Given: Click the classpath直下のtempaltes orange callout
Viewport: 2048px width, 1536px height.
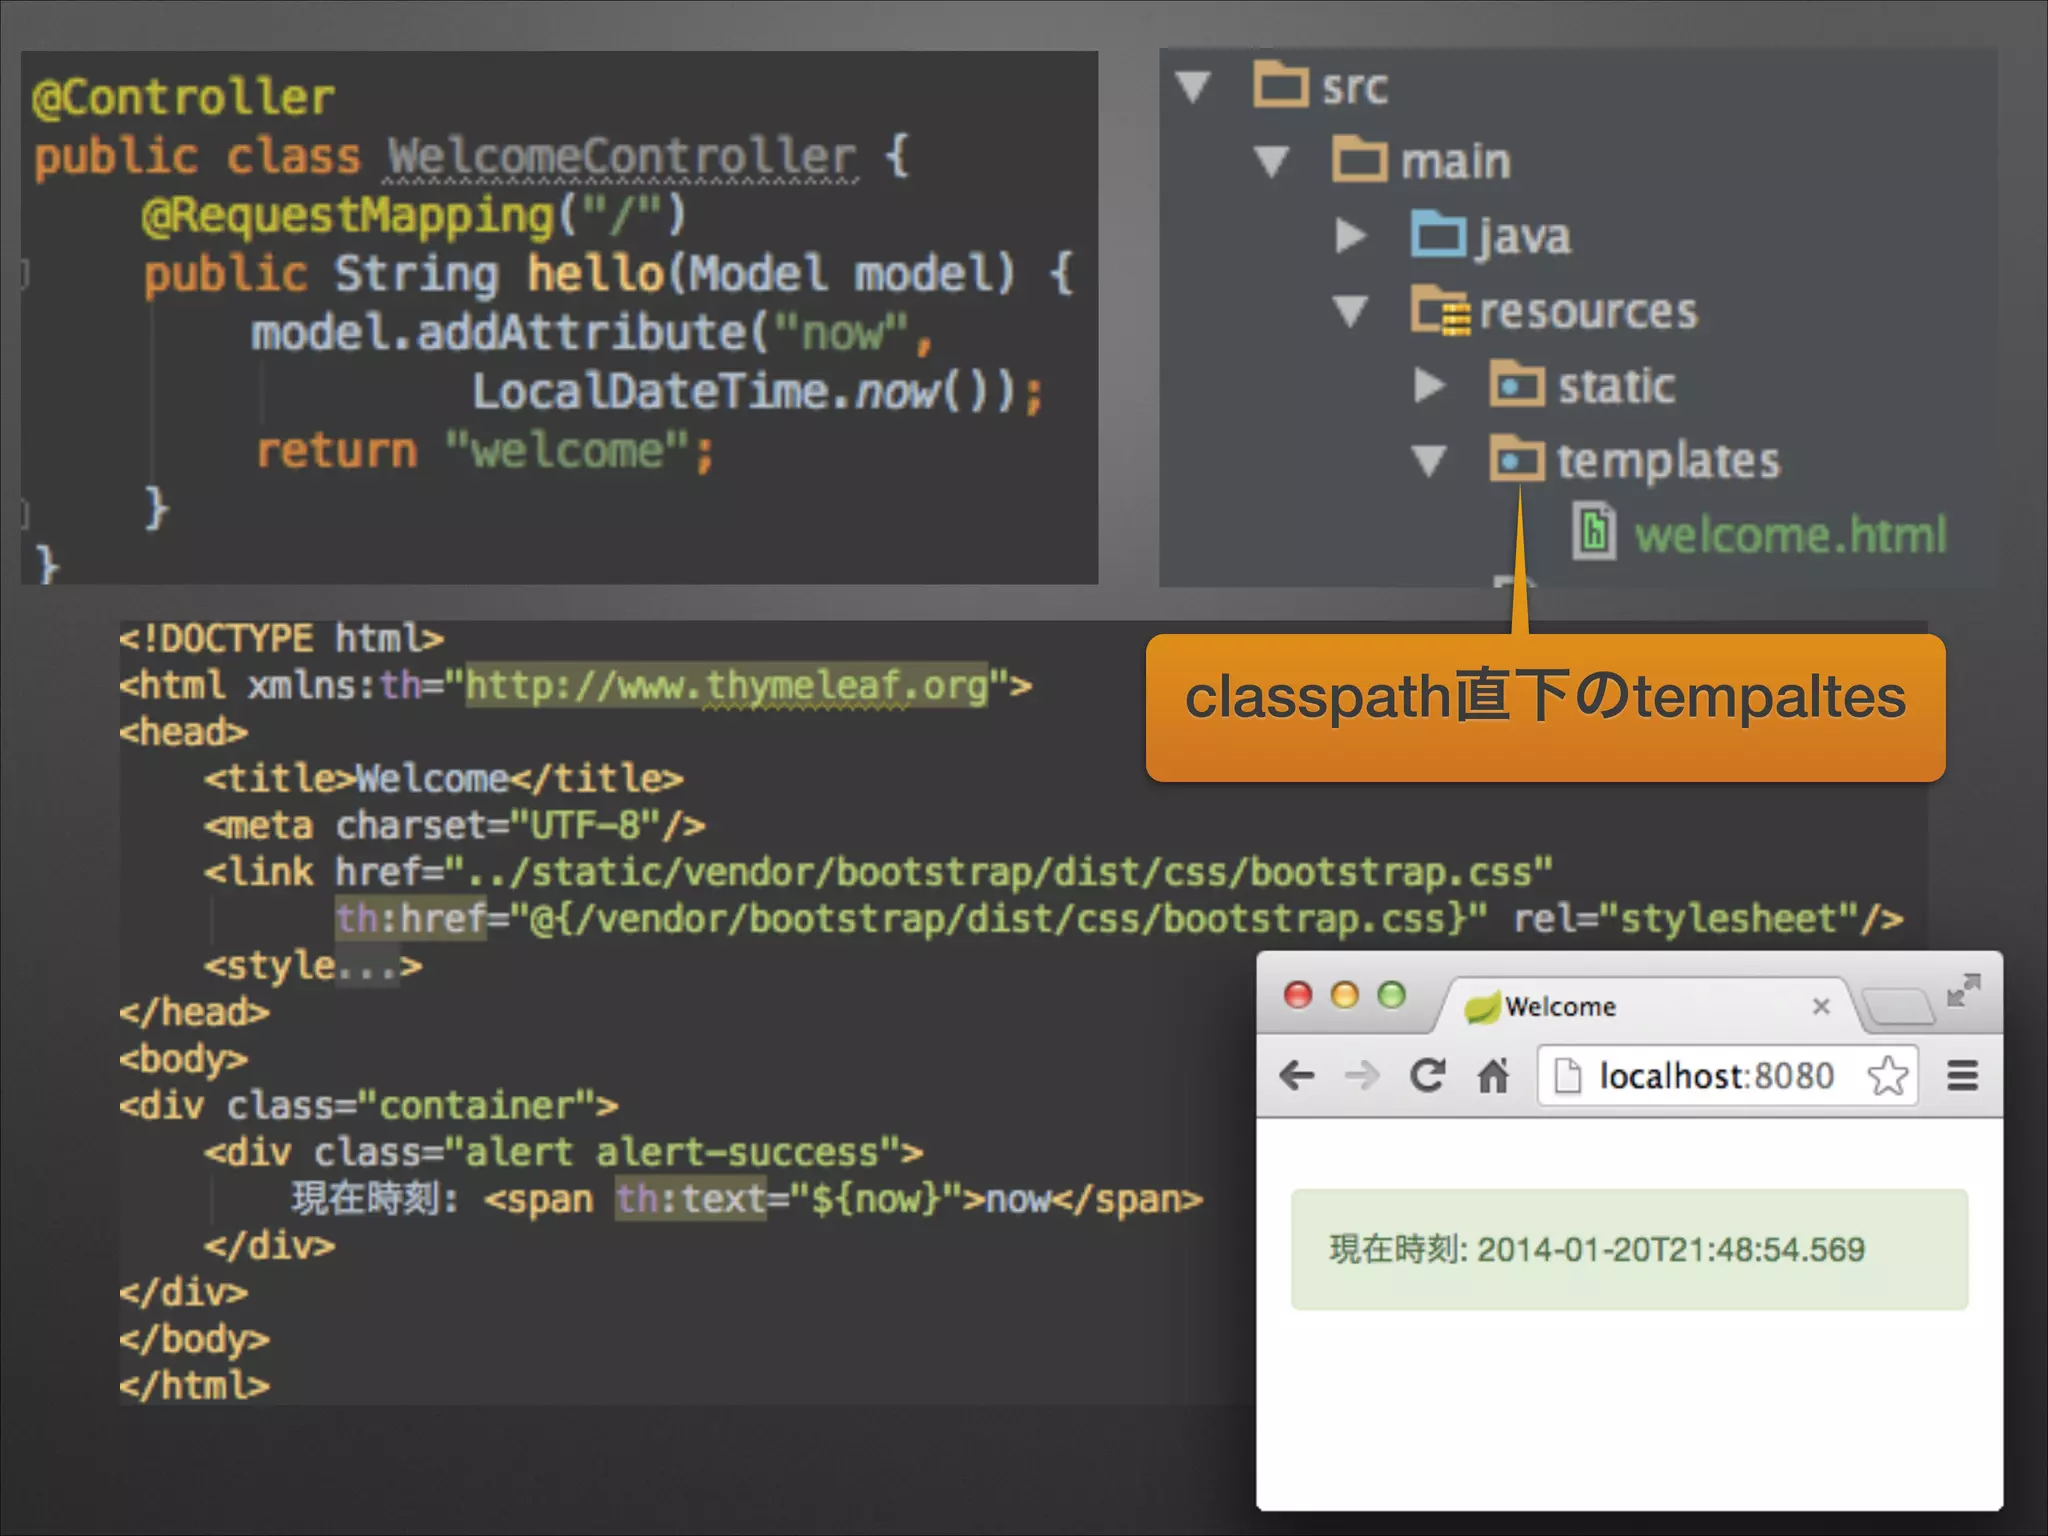Looking at the screenshot, I should tap(1545, 708).
